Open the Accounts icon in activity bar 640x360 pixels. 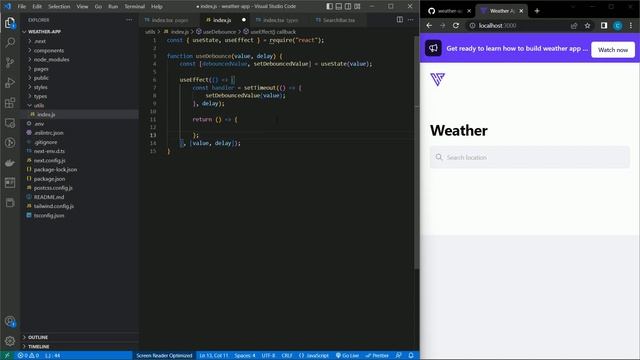point(10,322)
